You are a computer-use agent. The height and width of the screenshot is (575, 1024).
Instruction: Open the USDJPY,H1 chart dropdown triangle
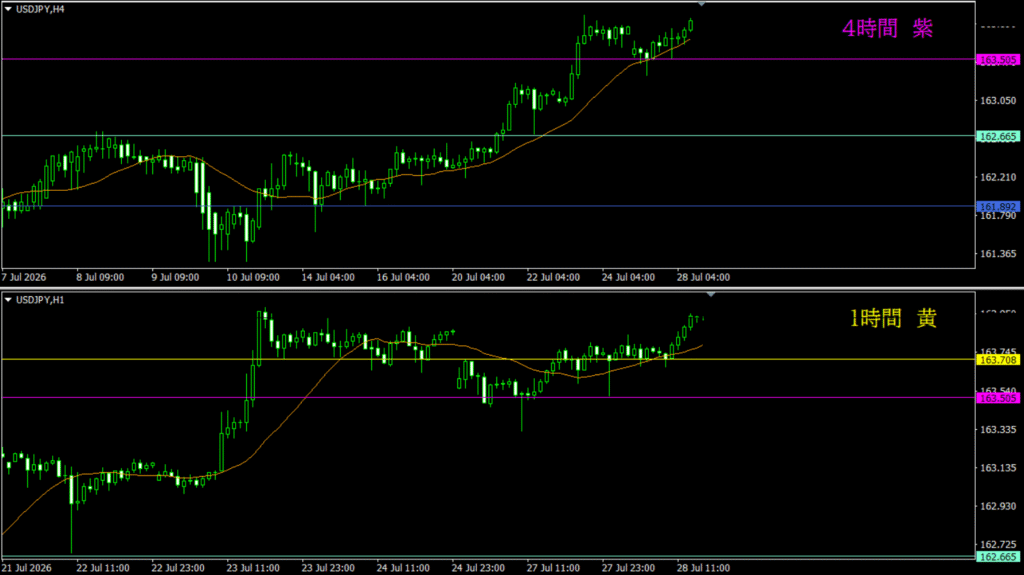coord(8,300)
